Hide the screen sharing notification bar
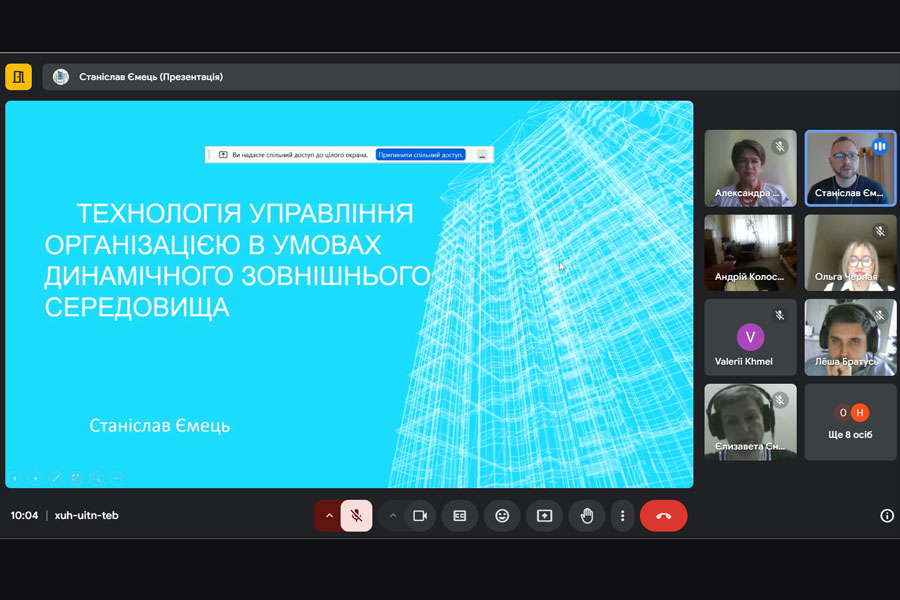 (x=482, y=155)
